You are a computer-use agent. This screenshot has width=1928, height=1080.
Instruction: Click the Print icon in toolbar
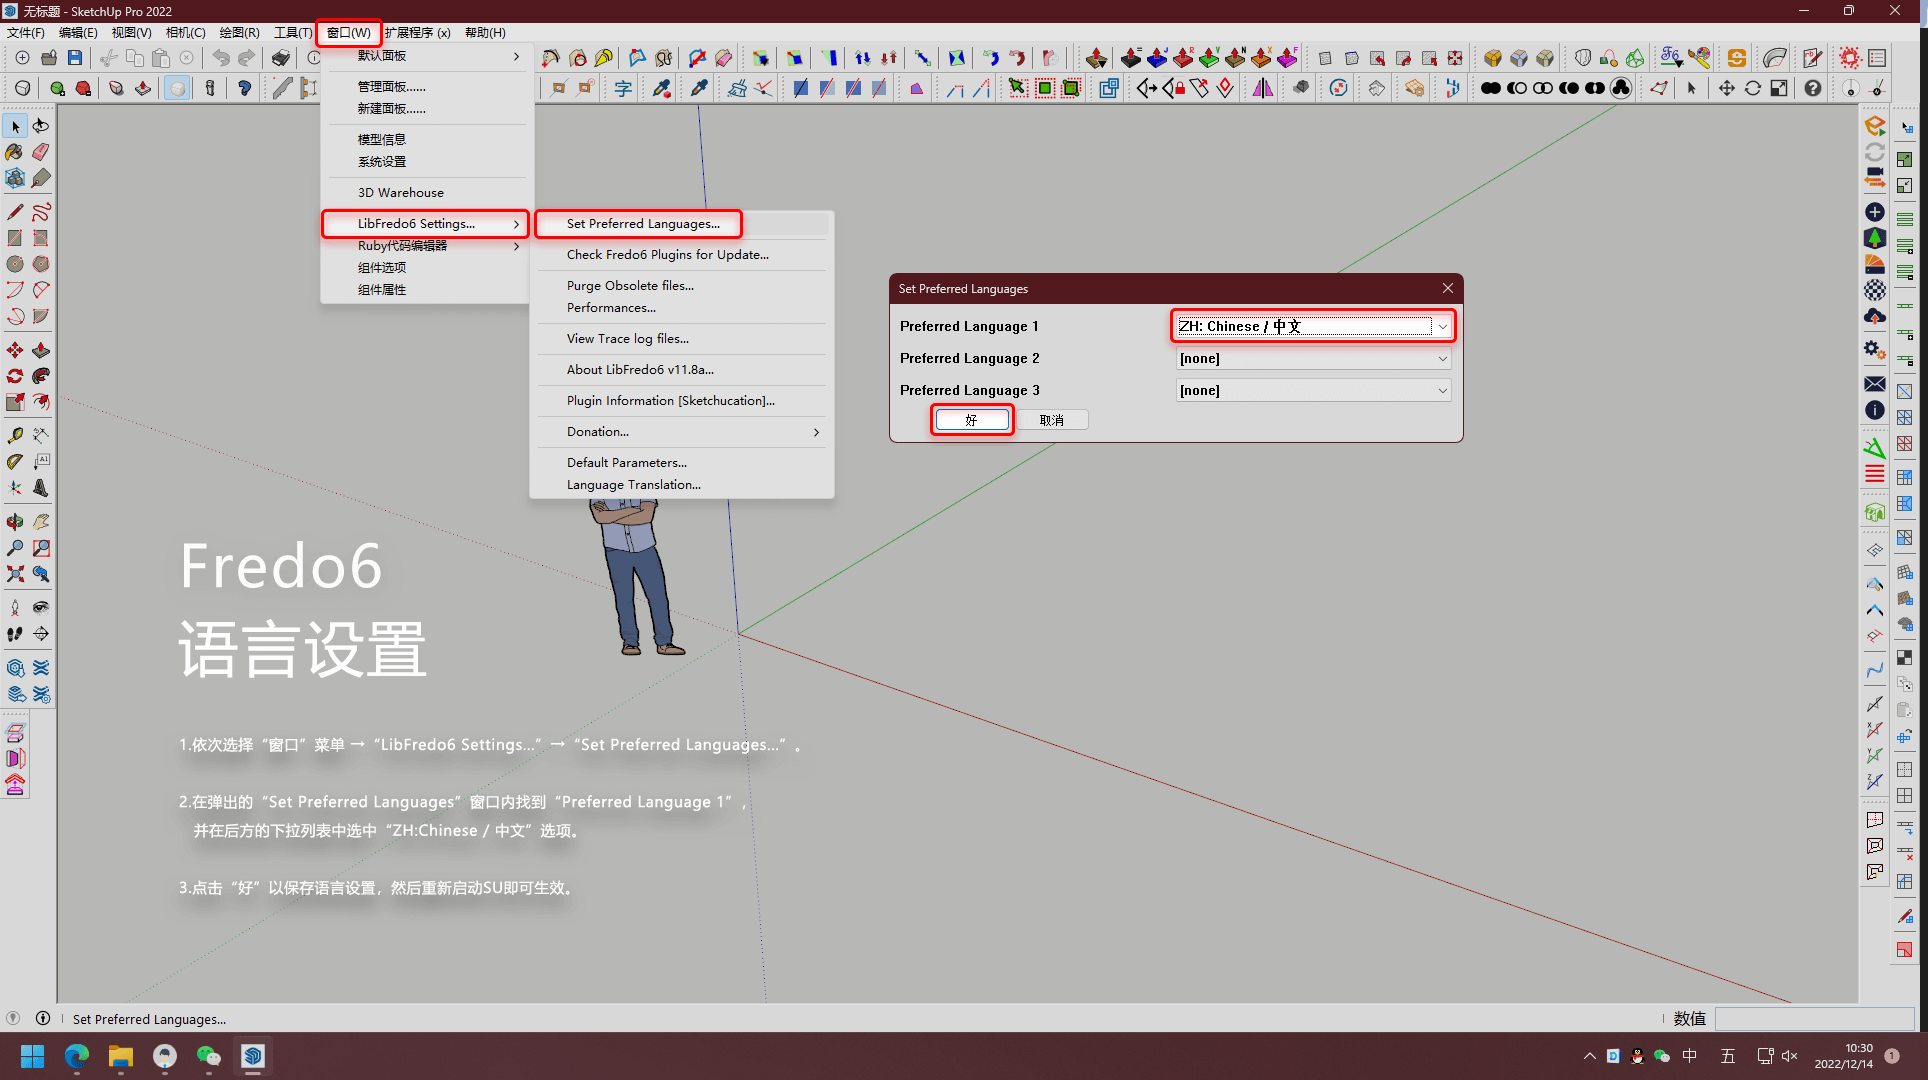(281, 58)
